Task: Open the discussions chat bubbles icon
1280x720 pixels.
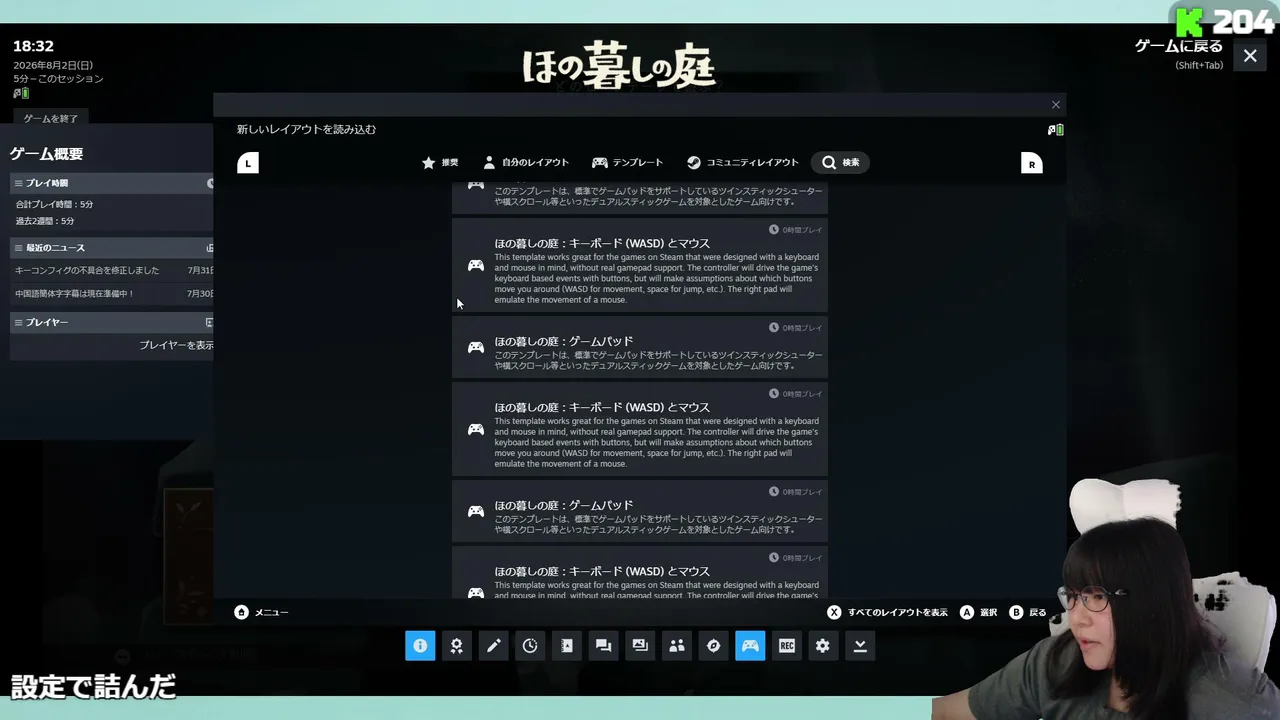Action: 603,646
